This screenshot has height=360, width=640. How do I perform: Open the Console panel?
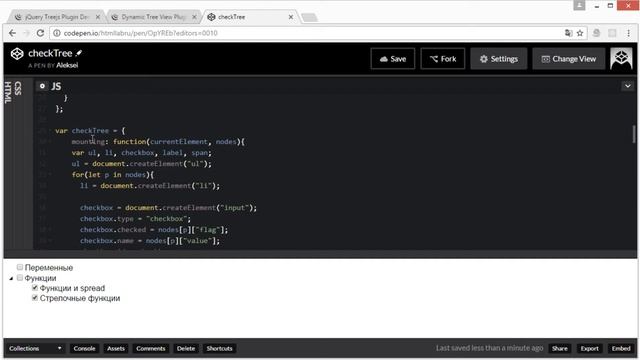click(84, 349)
